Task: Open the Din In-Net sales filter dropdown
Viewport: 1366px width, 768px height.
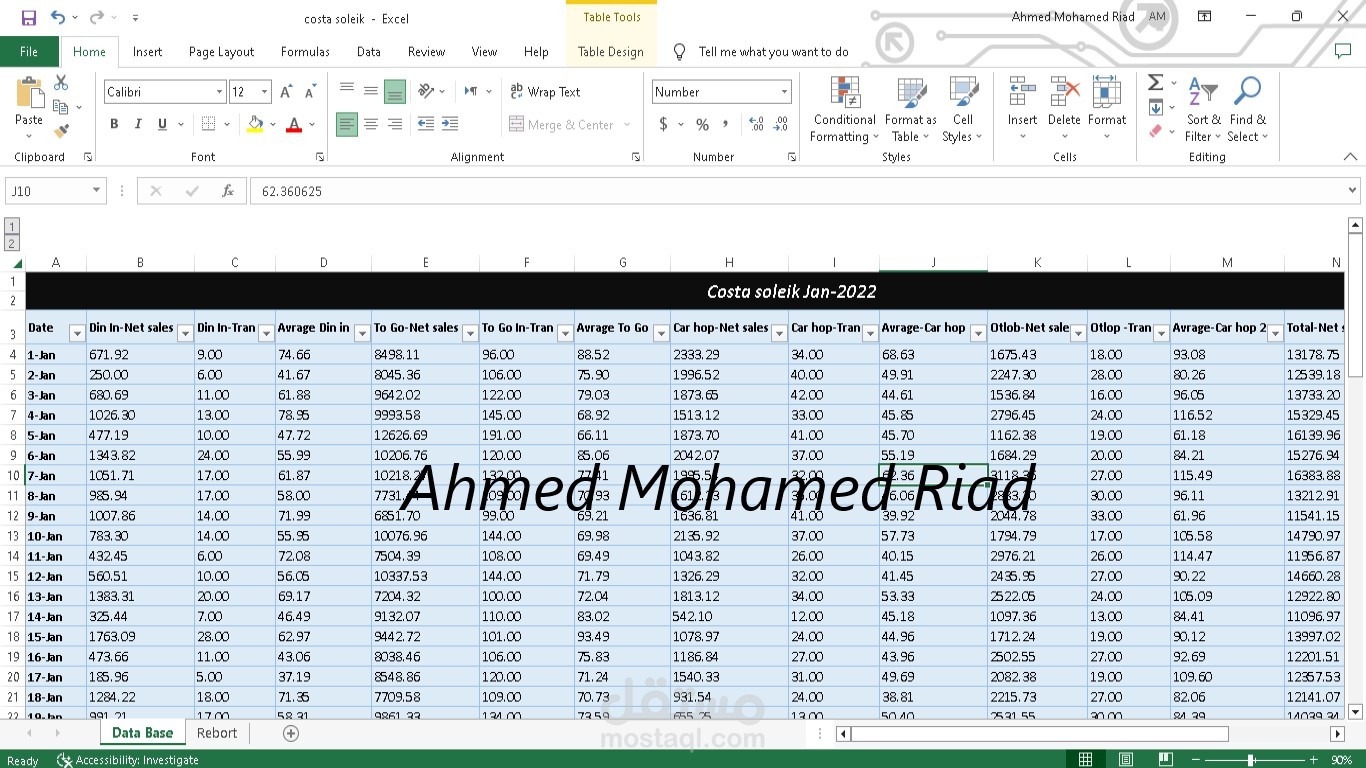Action: click(x=185, y=334)
